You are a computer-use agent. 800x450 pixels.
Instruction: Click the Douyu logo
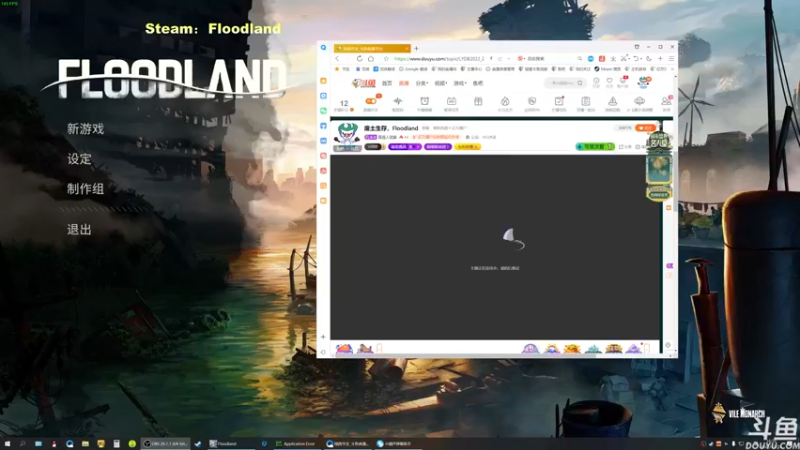coord(364,83)
